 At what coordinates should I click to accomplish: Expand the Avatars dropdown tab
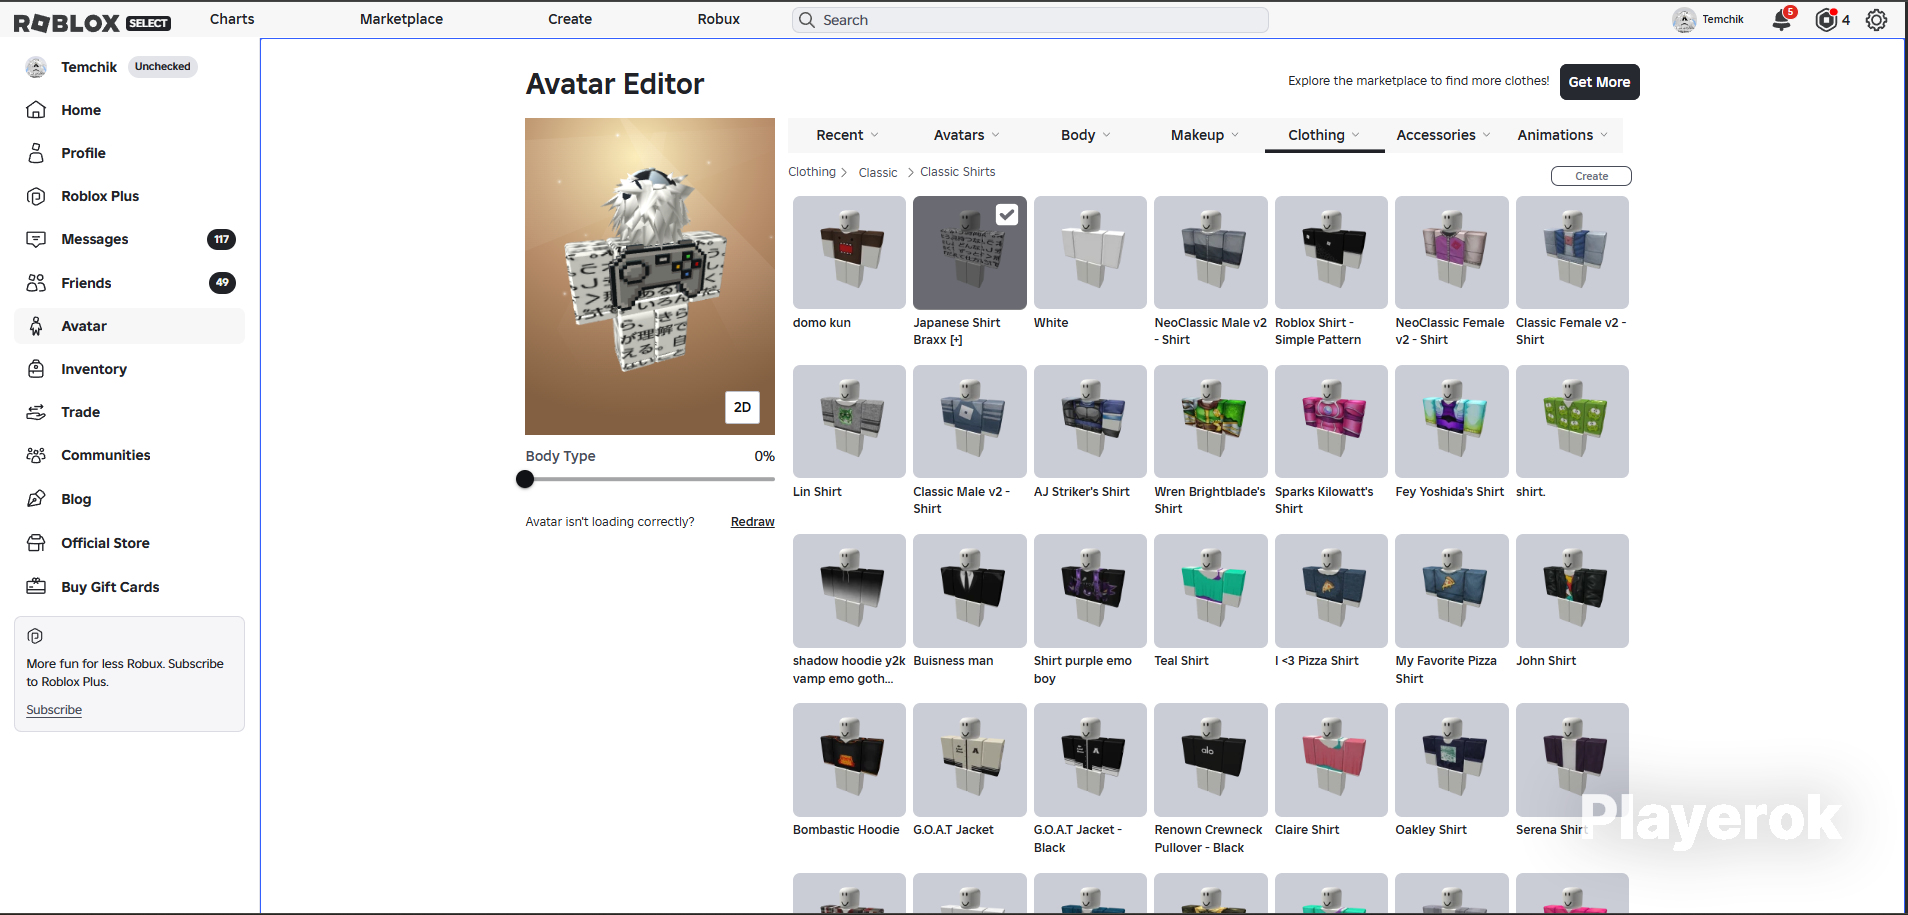click(x=966, y=135)
